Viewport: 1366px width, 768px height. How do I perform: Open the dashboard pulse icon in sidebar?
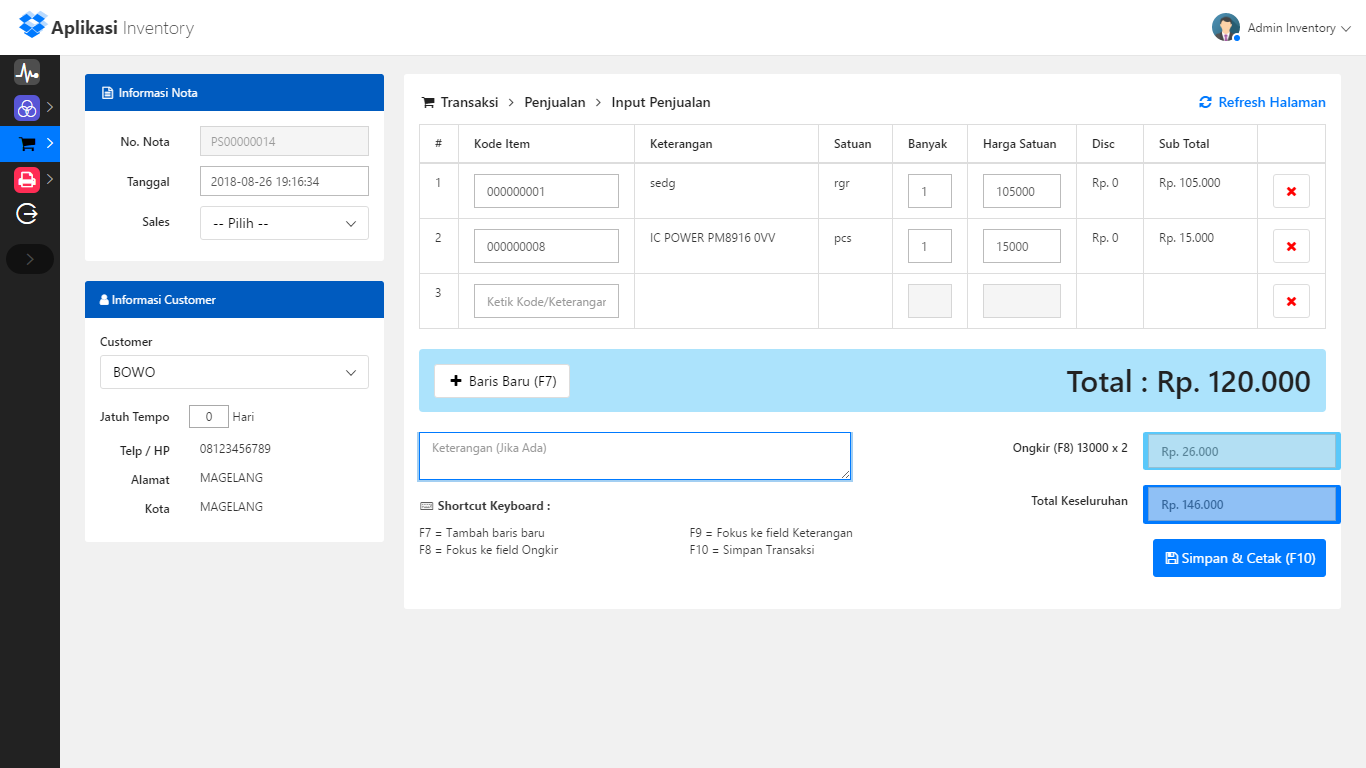coord(27,72)
